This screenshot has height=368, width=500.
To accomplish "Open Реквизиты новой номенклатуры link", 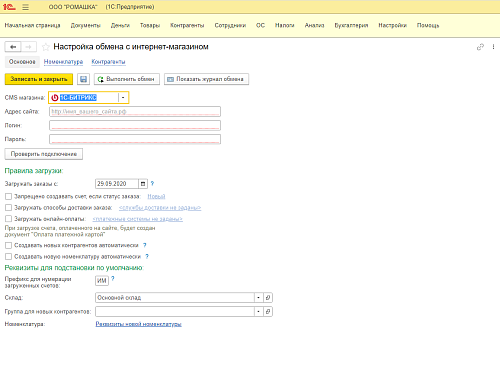I will tap(139, 324).
